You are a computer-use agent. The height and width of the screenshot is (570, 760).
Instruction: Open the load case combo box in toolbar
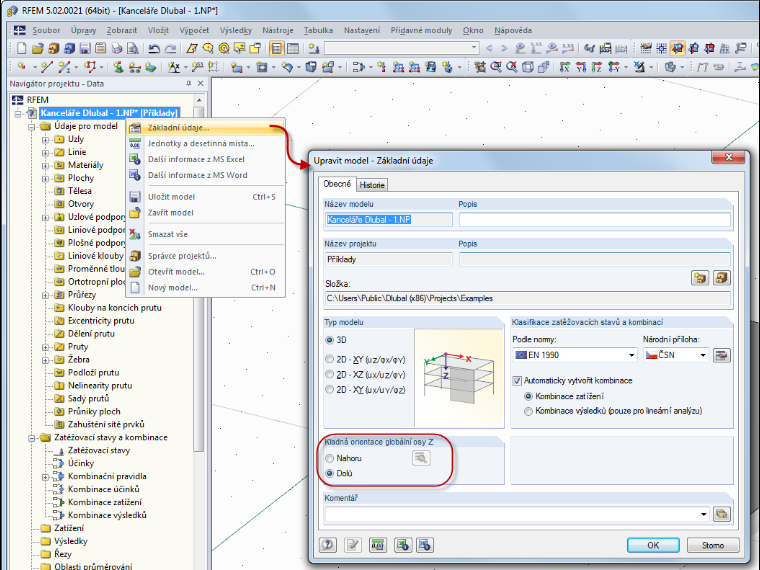402,48
